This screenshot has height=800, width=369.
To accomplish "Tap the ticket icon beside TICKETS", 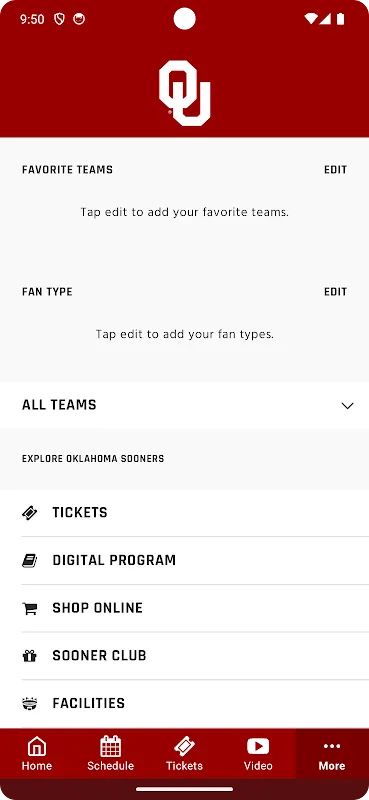I will coord(30,513).
